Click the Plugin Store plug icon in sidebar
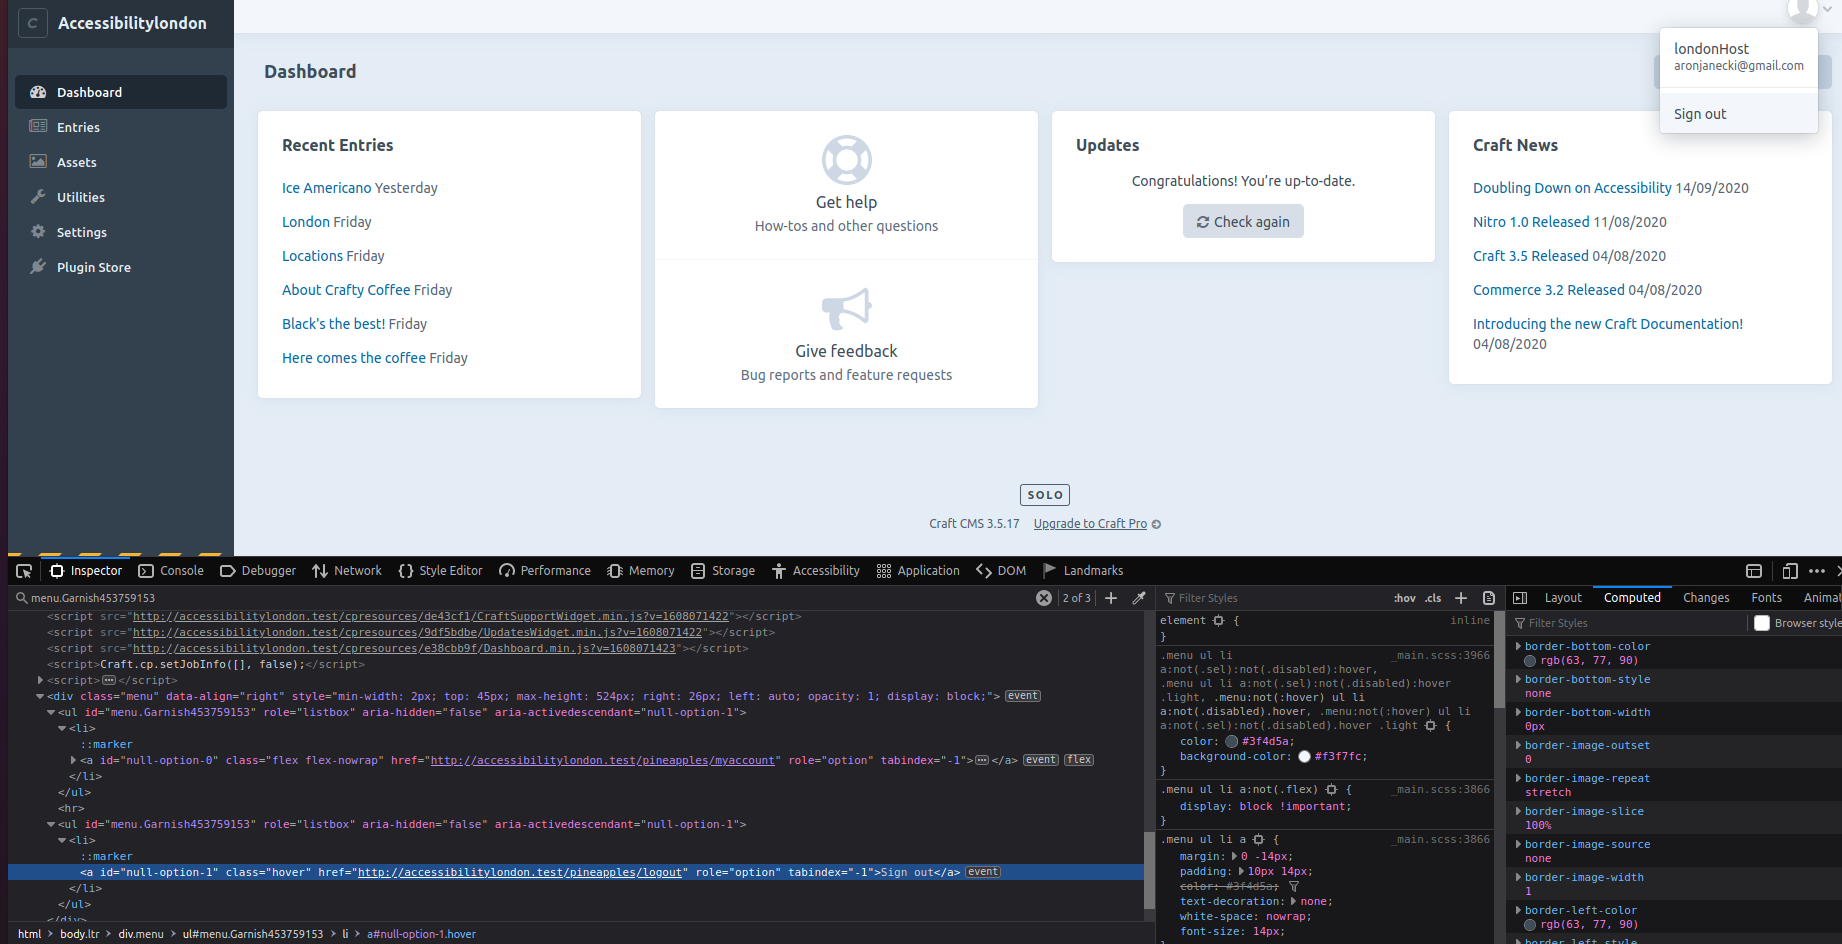 (38, 266)
